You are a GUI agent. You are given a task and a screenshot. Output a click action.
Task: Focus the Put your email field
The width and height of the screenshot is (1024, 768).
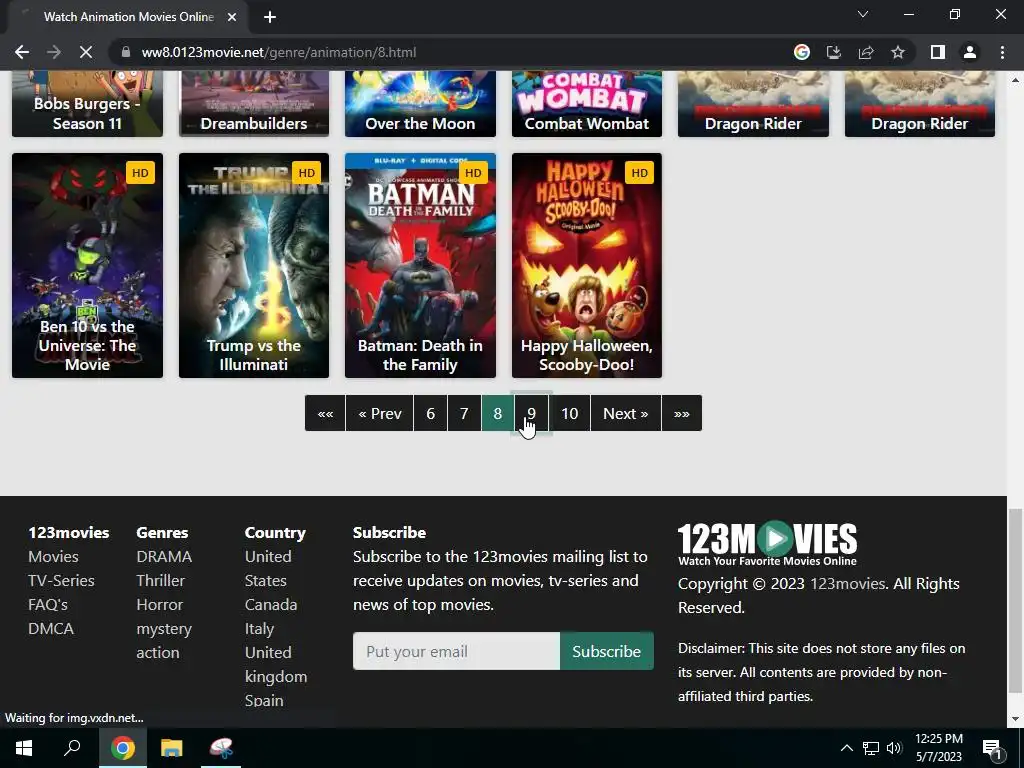(x=456, y=651)
